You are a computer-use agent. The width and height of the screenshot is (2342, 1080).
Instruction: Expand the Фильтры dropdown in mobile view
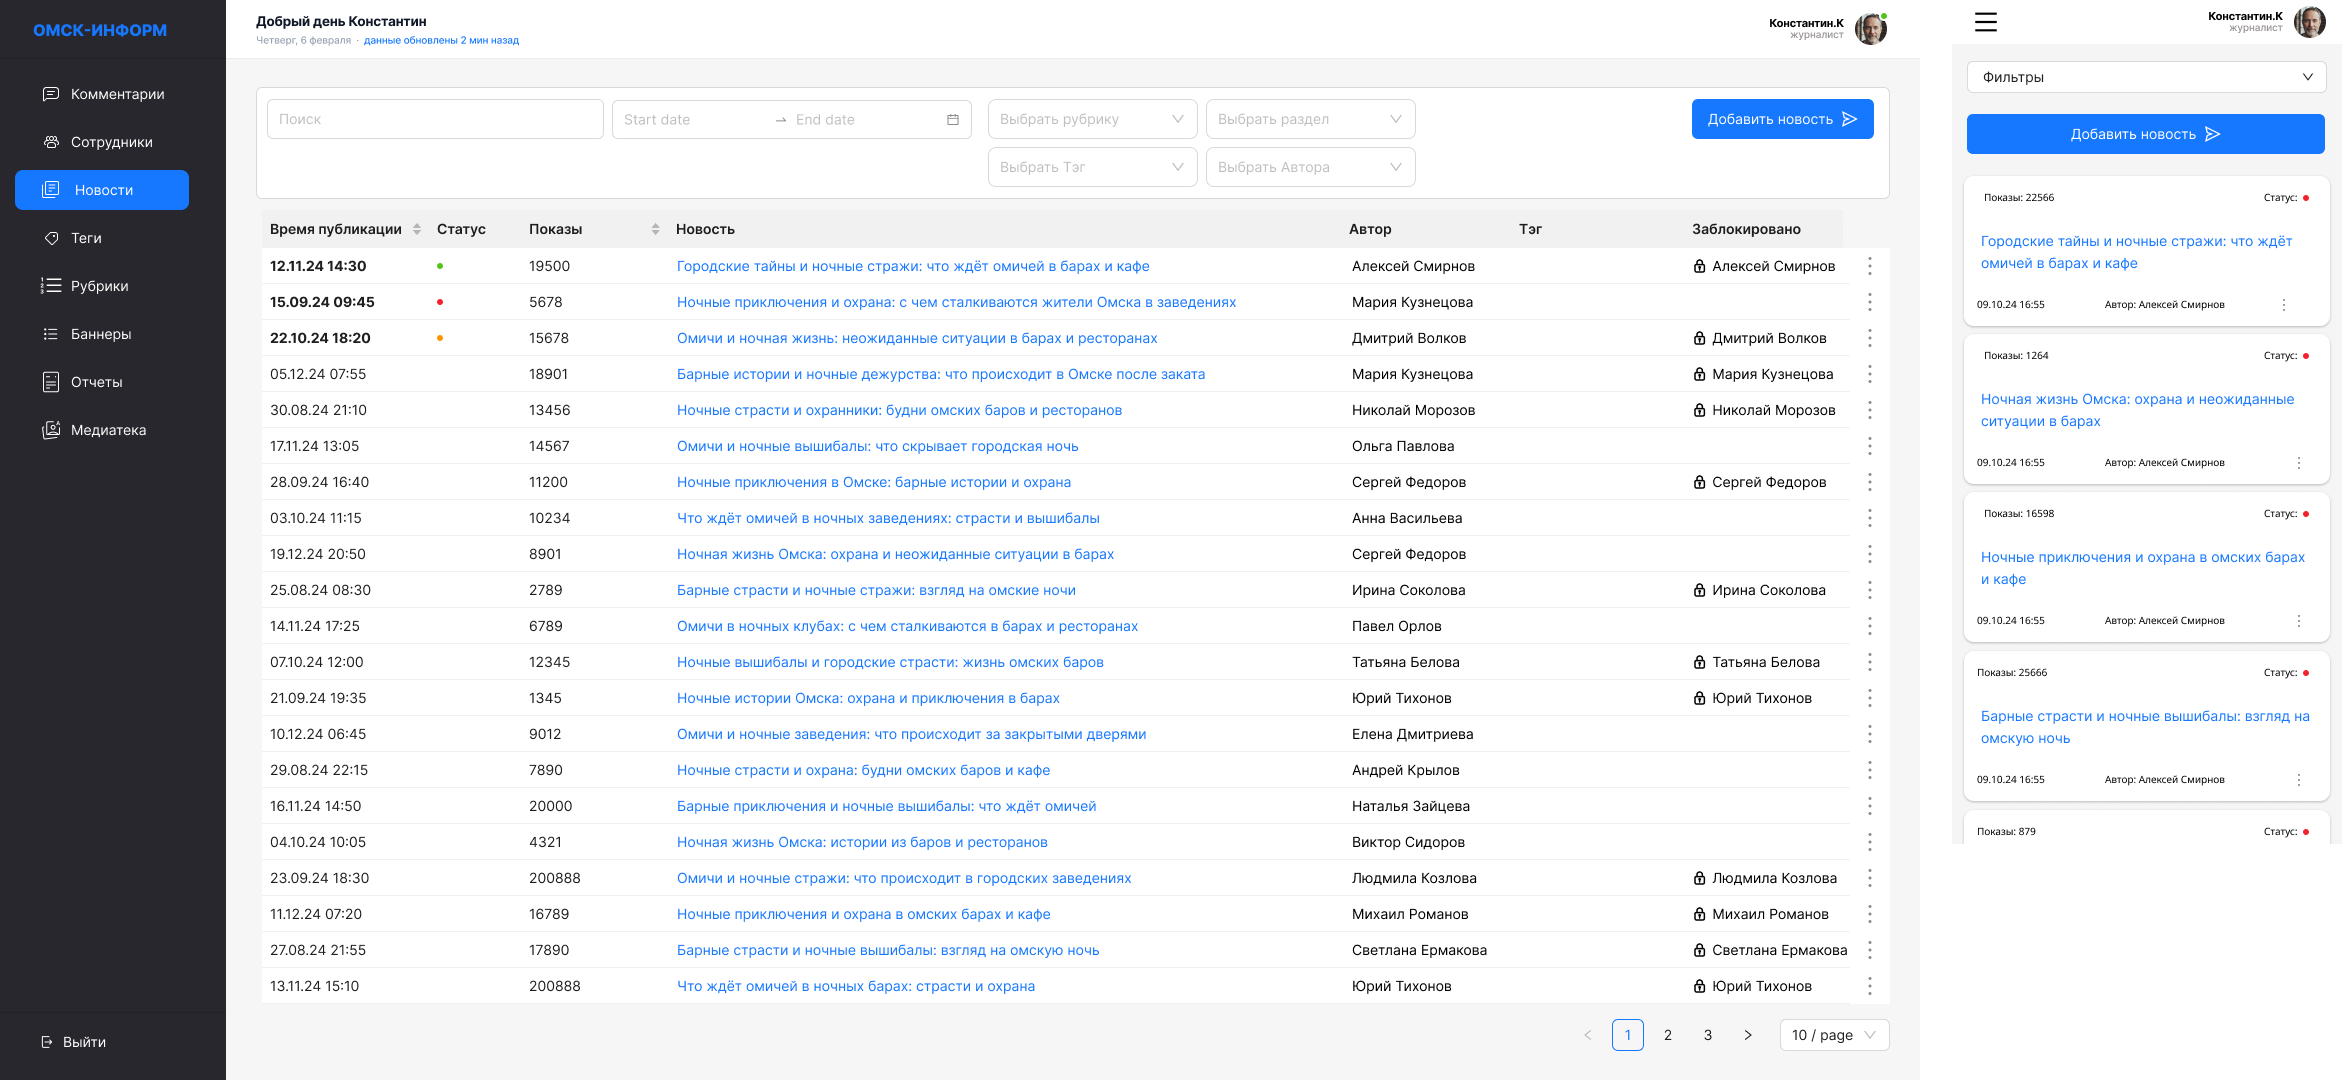coord(2146,77)
